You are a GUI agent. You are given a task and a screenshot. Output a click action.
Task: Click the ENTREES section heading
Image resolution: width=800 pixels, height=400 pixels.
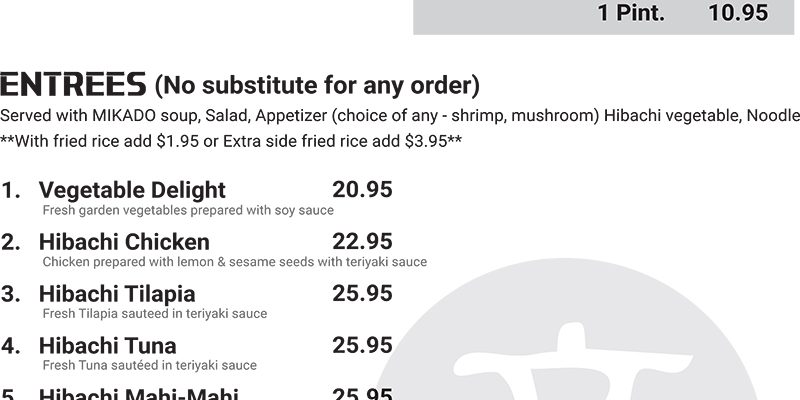click(x=73, y=82)
